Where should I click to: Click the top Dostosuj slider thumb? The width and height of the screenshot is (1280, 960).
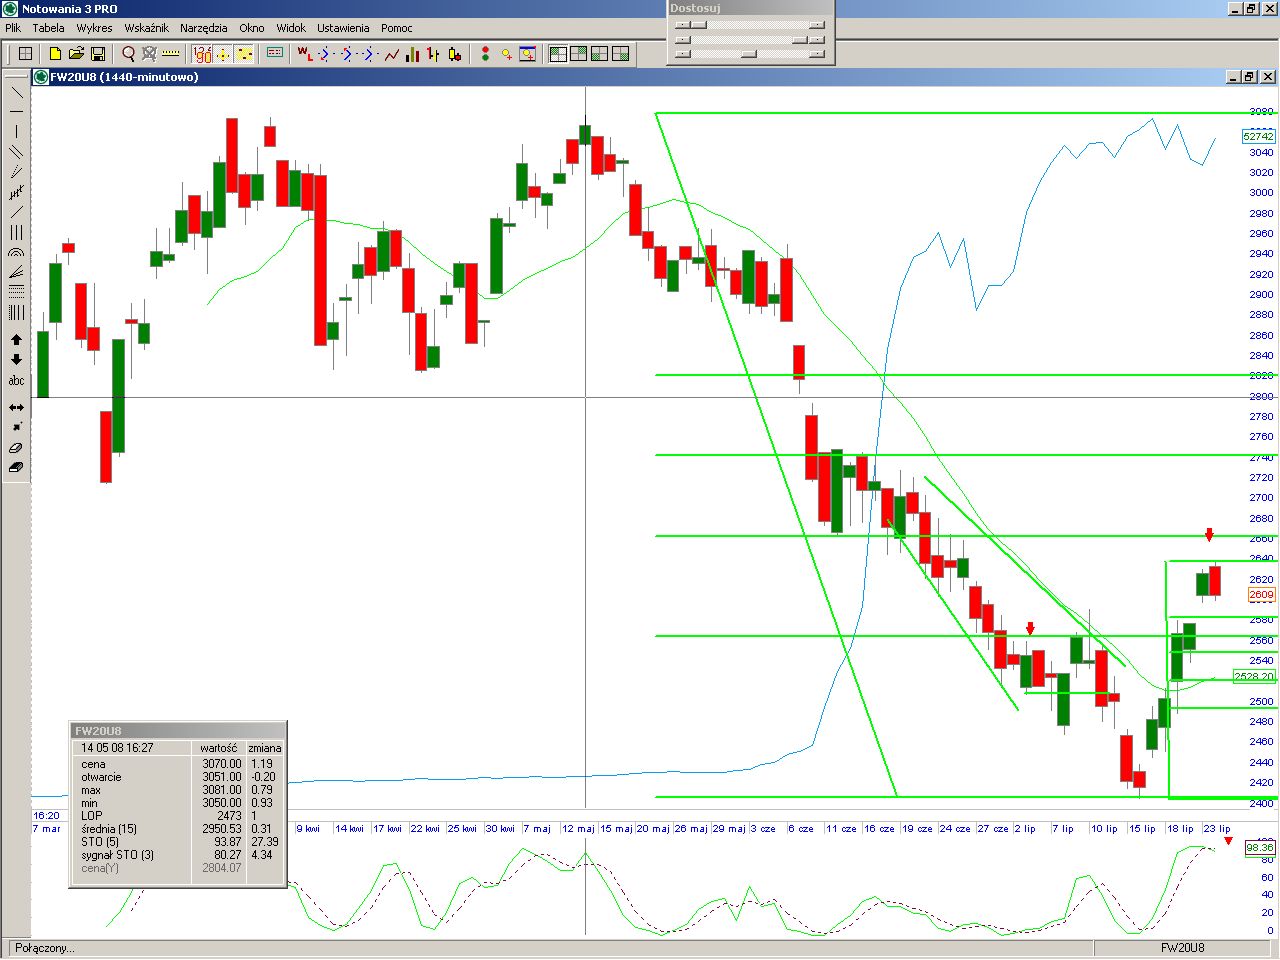(699, 25)
